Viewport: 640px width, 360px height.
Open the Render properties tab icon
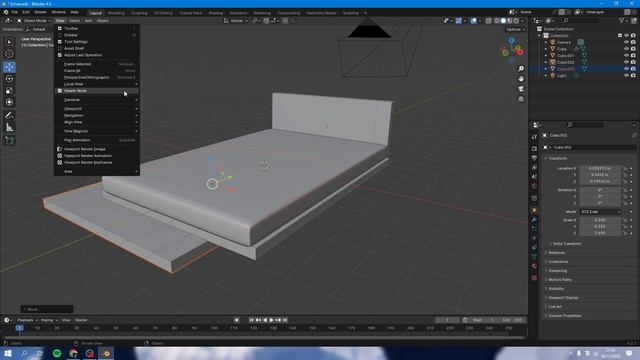pyautogui.click(x=534, y=148)
